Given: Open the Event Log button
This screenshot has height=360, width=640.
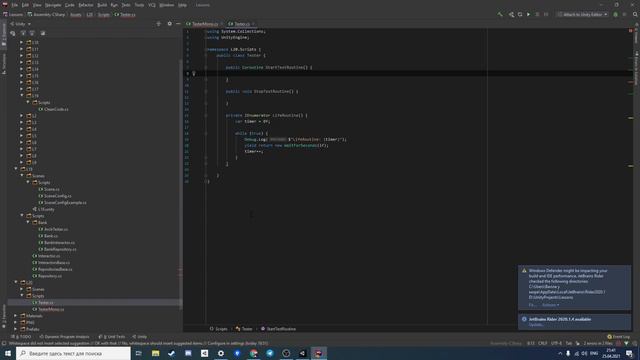Looking at the screenshot, I should tap(618, 337).
